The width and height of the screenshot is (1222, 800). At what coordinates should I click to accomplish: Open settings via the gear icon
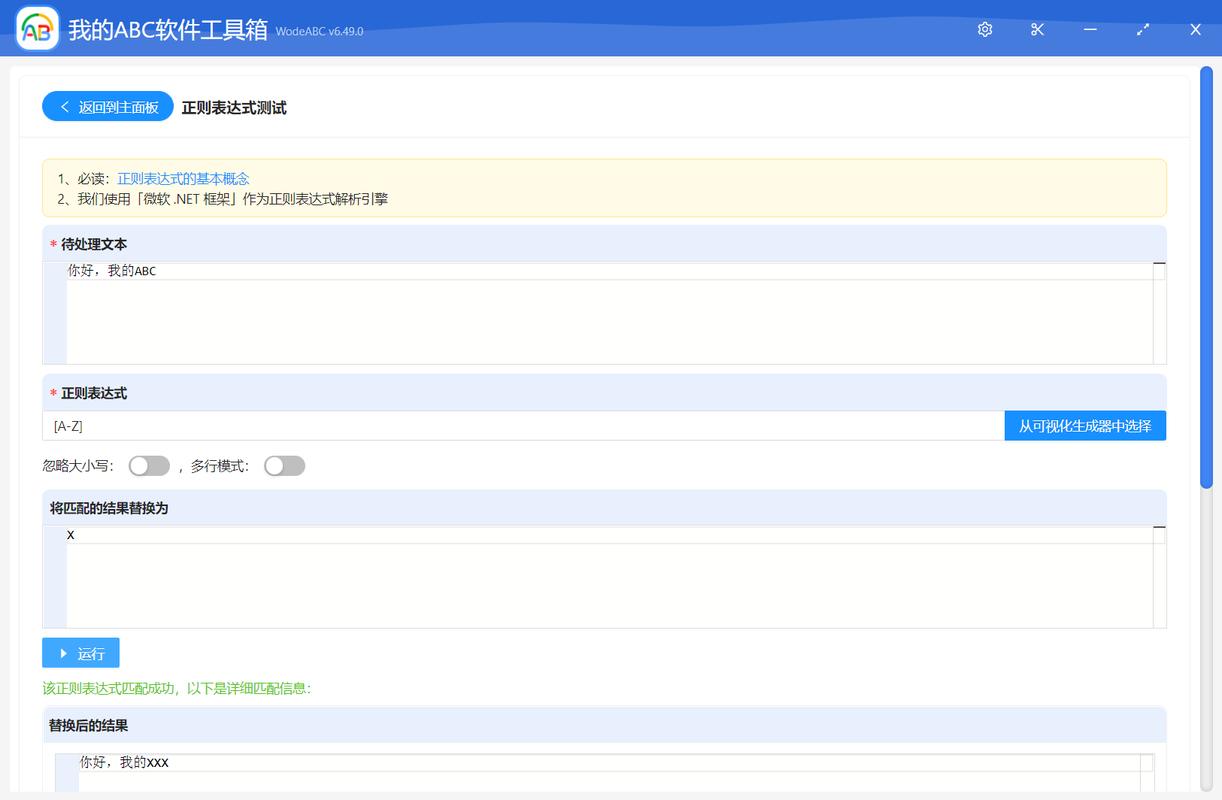[x=985, y=29]
